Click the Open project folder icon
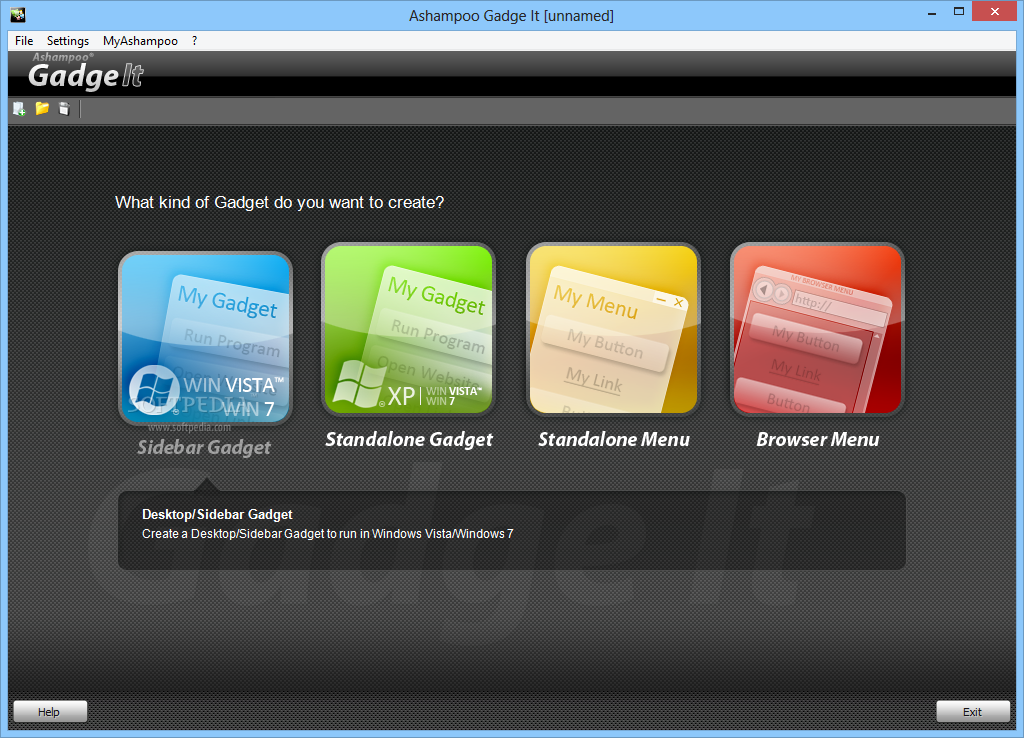1024x738 pixels. [42, 108]
